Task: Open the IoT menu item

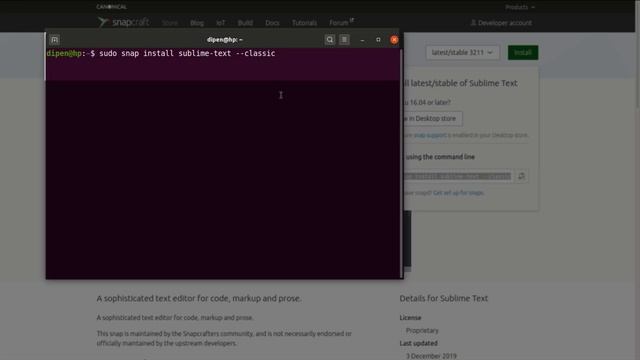Action: (220, 23)
